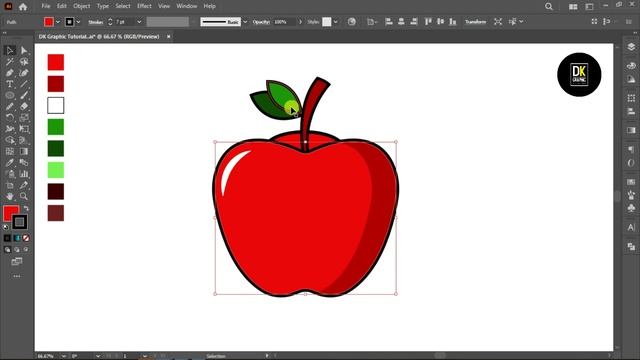Select the Zoom tool
640x360 pixels.
coord(24,196)
